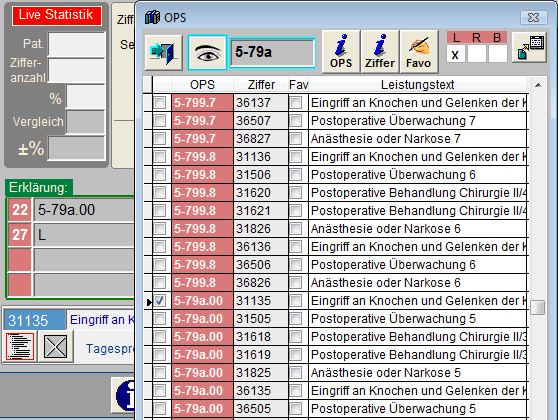Toggle the eye view button

click(x=207, y=53)
